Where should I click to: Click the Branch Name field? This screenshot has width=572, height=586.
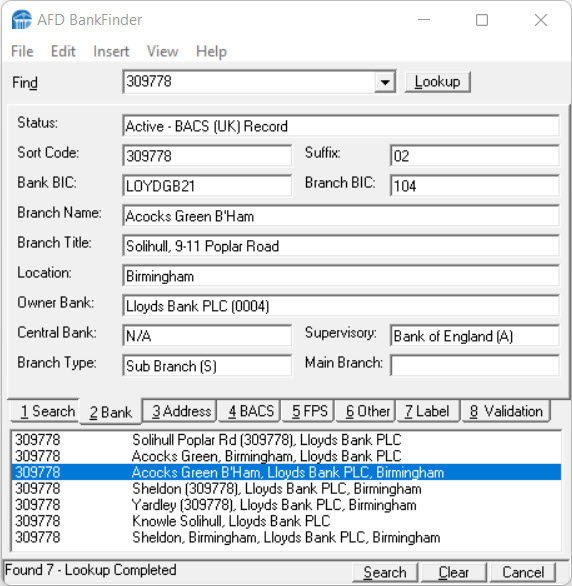(341, 216)
